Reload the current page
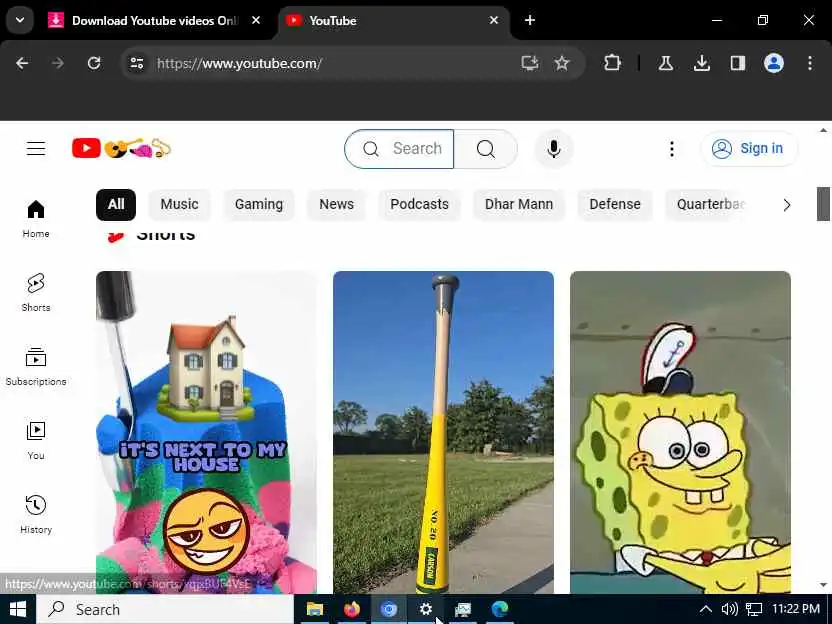This screenshot has height=624, width=832. (x=94, y=64)
